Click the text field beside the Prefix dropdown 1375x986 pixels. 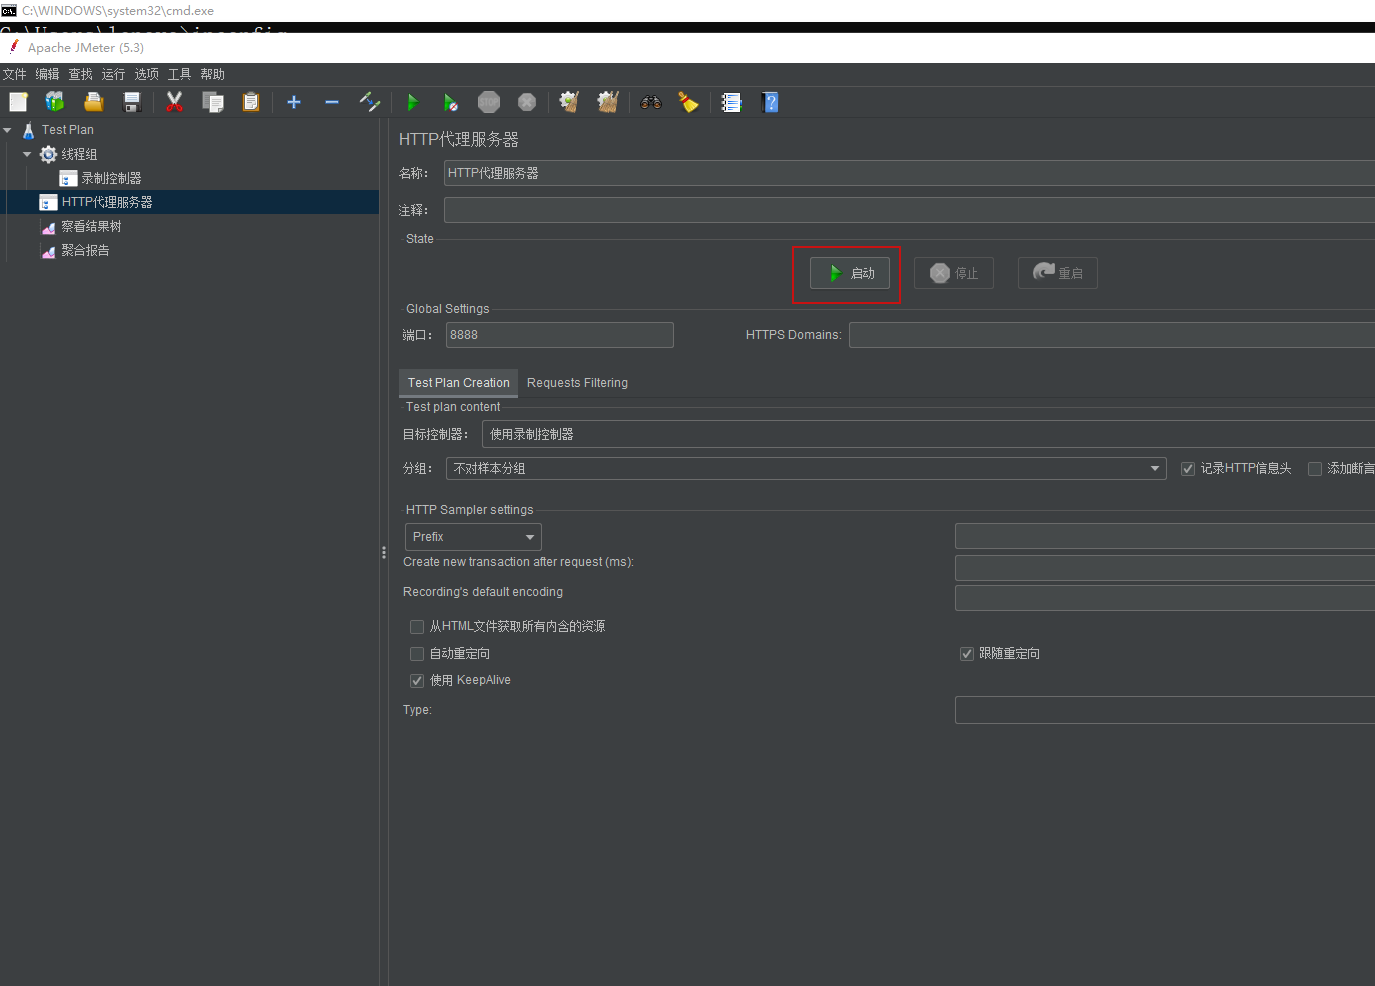1165,536
